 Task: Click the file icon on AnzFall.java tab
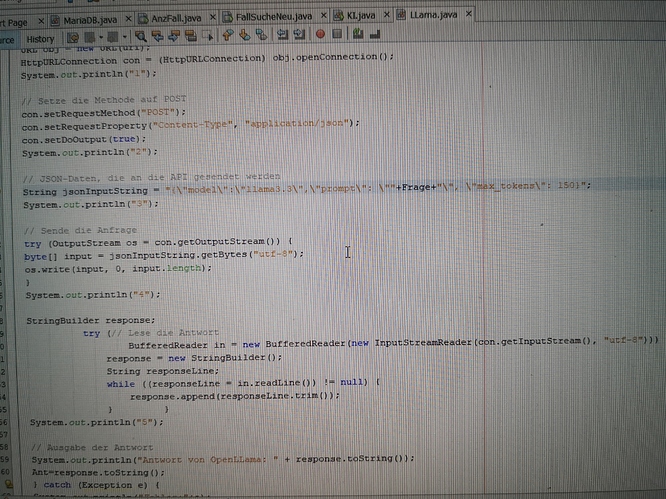coord(143,19)
